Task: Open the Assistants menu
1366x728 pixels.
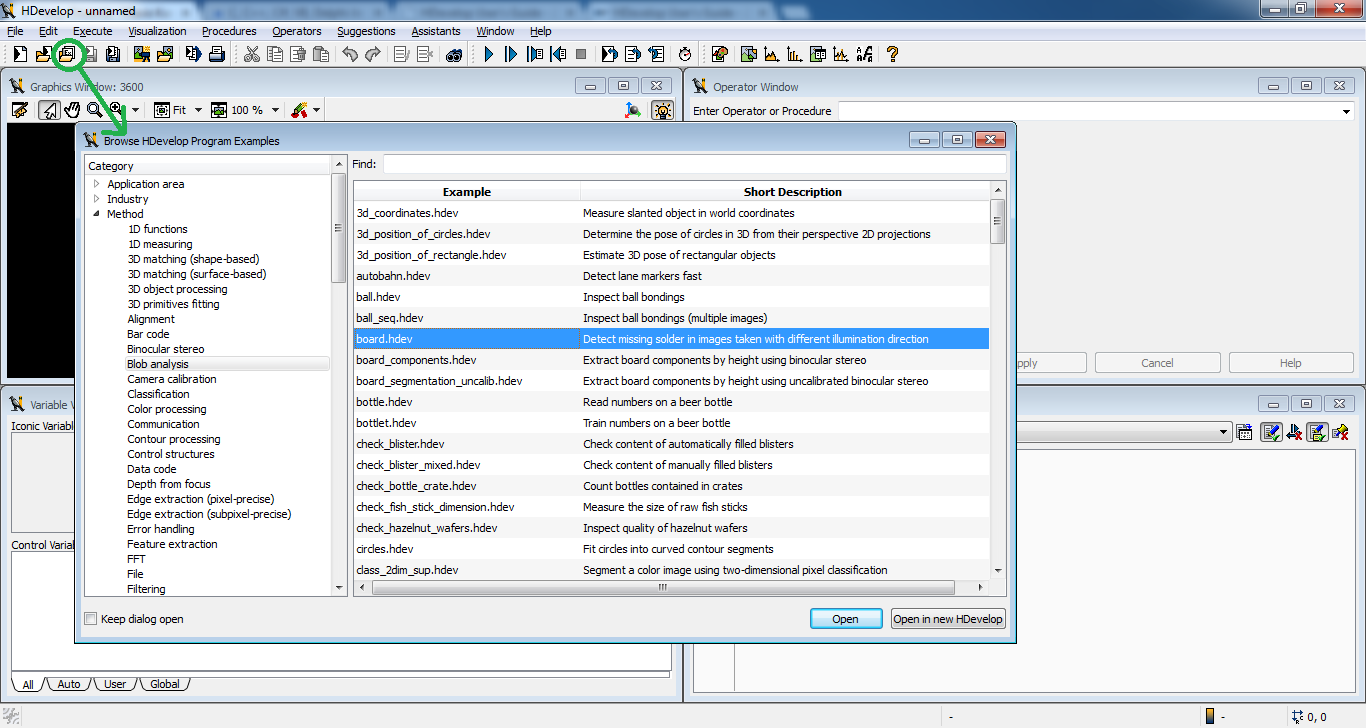Action: pyautogui.click(x=436, y=31)
